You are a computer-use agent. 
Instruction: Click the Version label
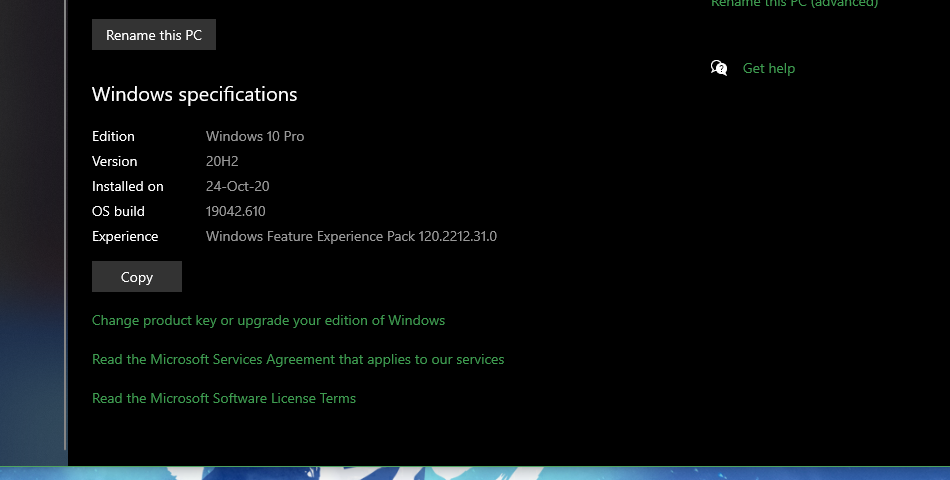click(x=115, y=161)
